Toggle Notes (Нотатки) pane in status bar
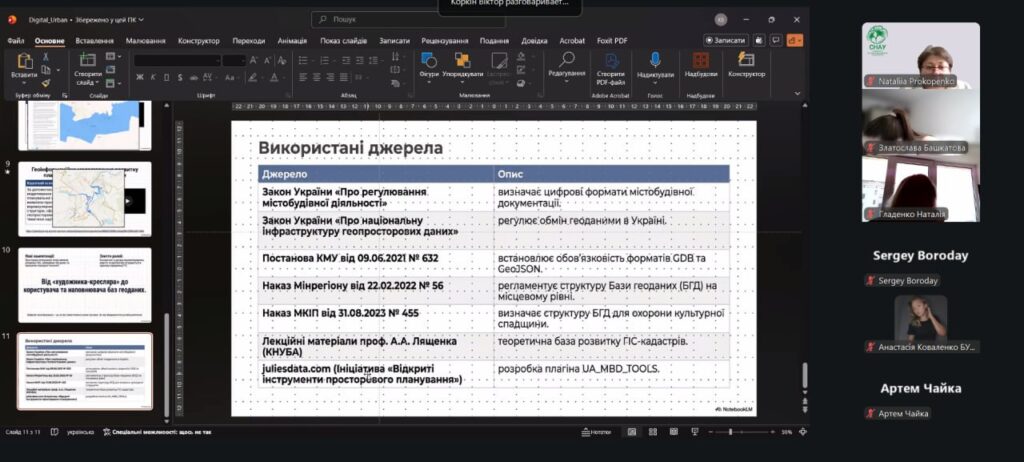 click(600, 432)
